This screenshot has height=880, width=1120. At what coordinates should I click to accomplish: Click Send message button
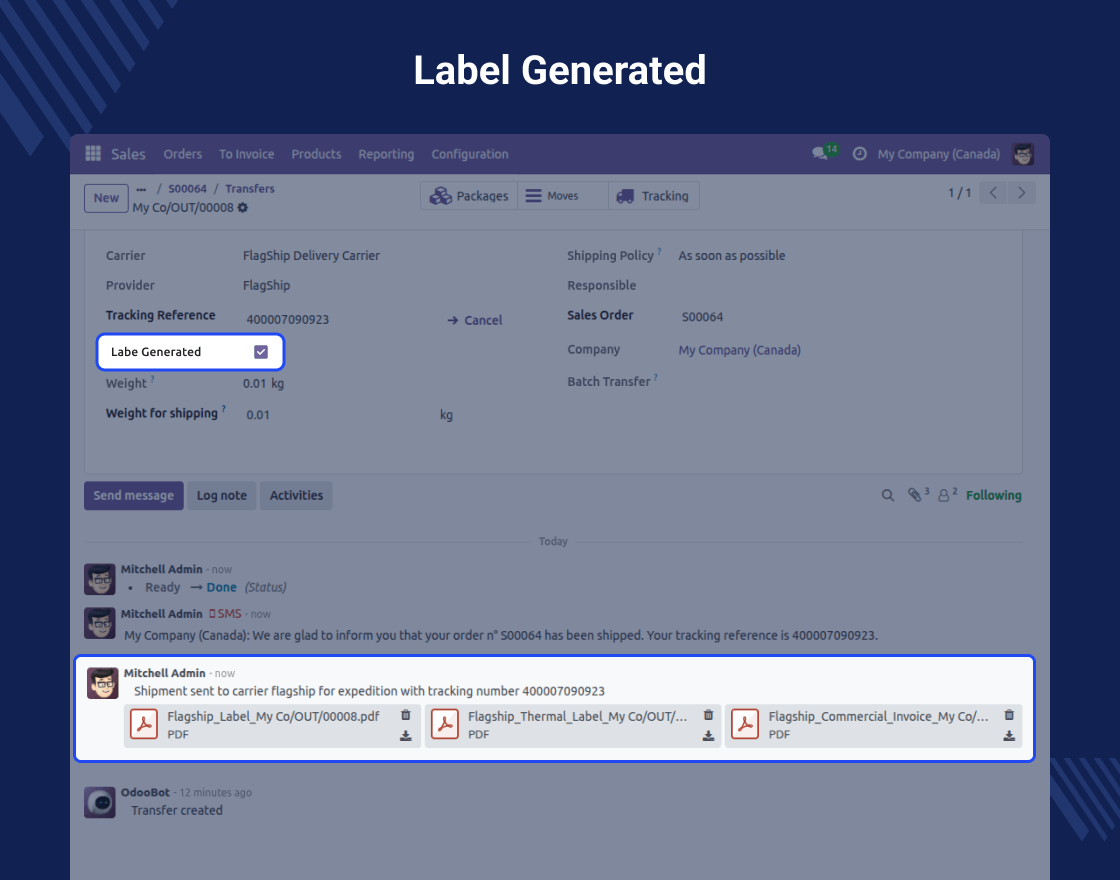tap(134, 495)
